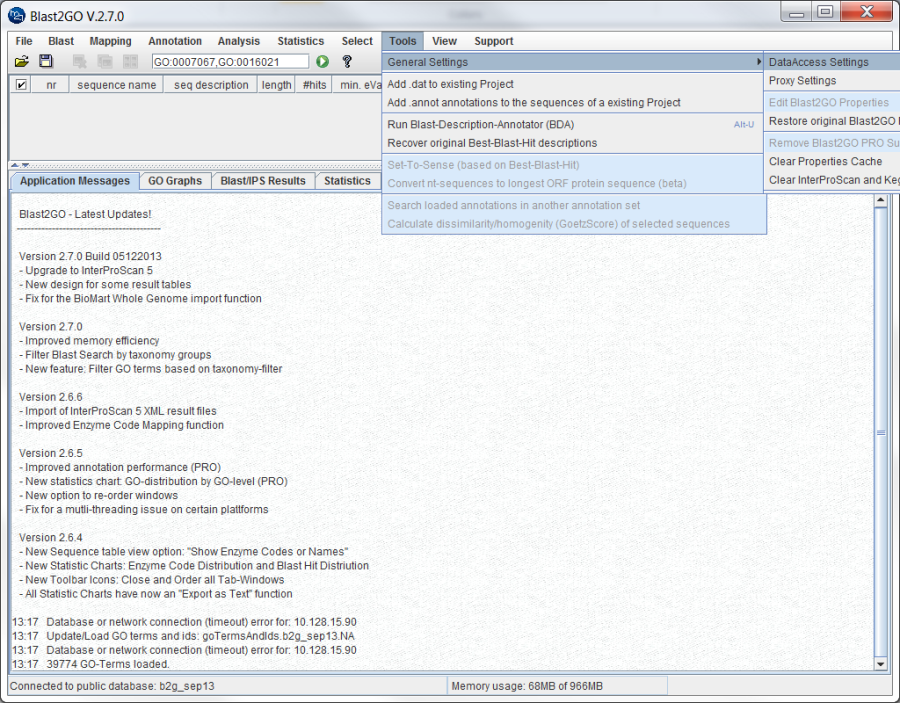Sort by min. eVal column header

358,85
